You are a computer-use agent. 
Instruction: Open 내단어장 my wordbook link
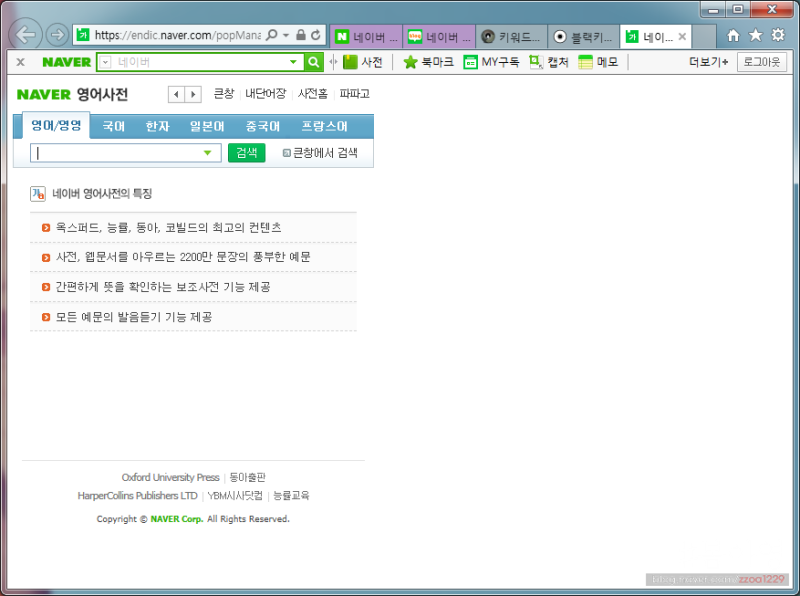tap(265, 94)
